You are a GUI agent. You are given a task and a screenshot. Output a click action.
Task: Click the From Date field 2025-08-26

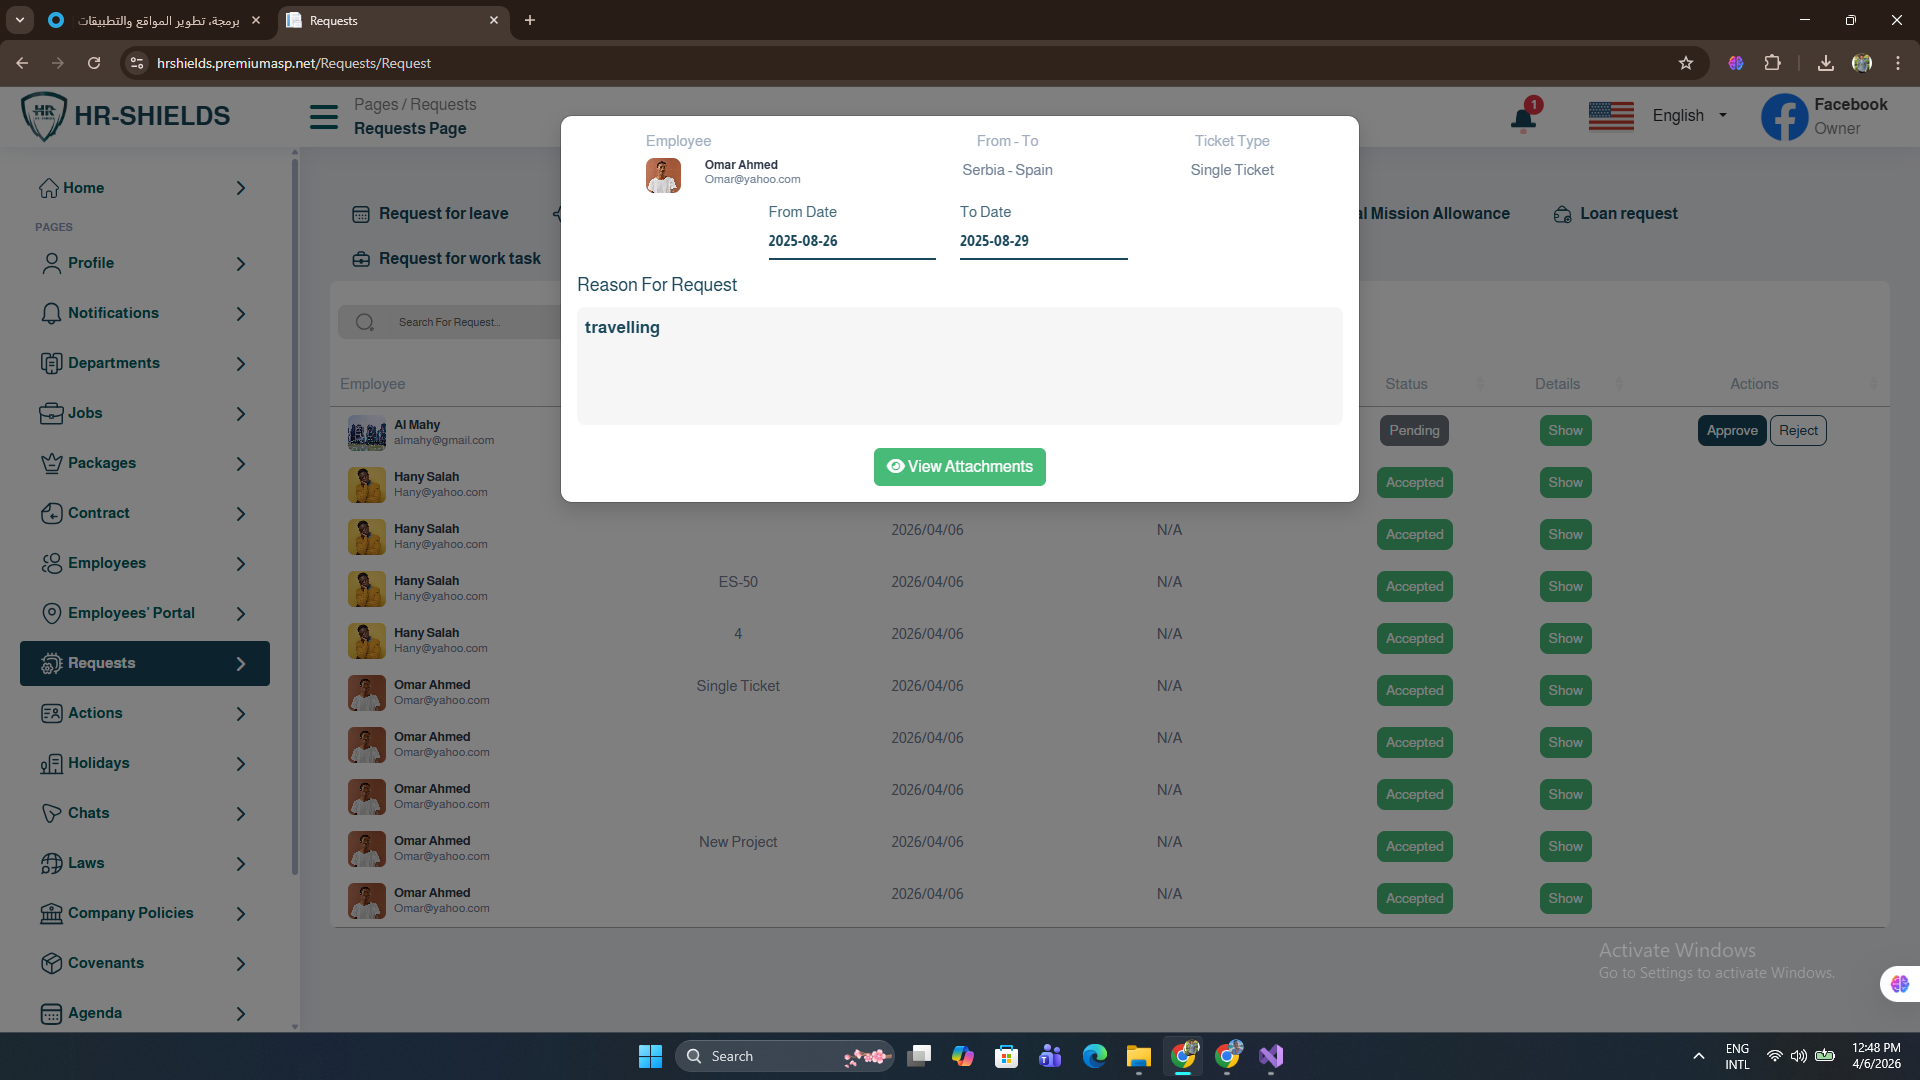click(x=851, y=241)
